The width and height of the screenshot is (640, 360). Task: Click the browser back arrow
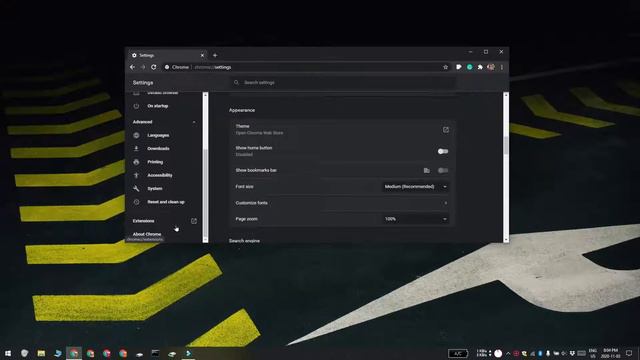pyautogui.click(x=132, y=67)
